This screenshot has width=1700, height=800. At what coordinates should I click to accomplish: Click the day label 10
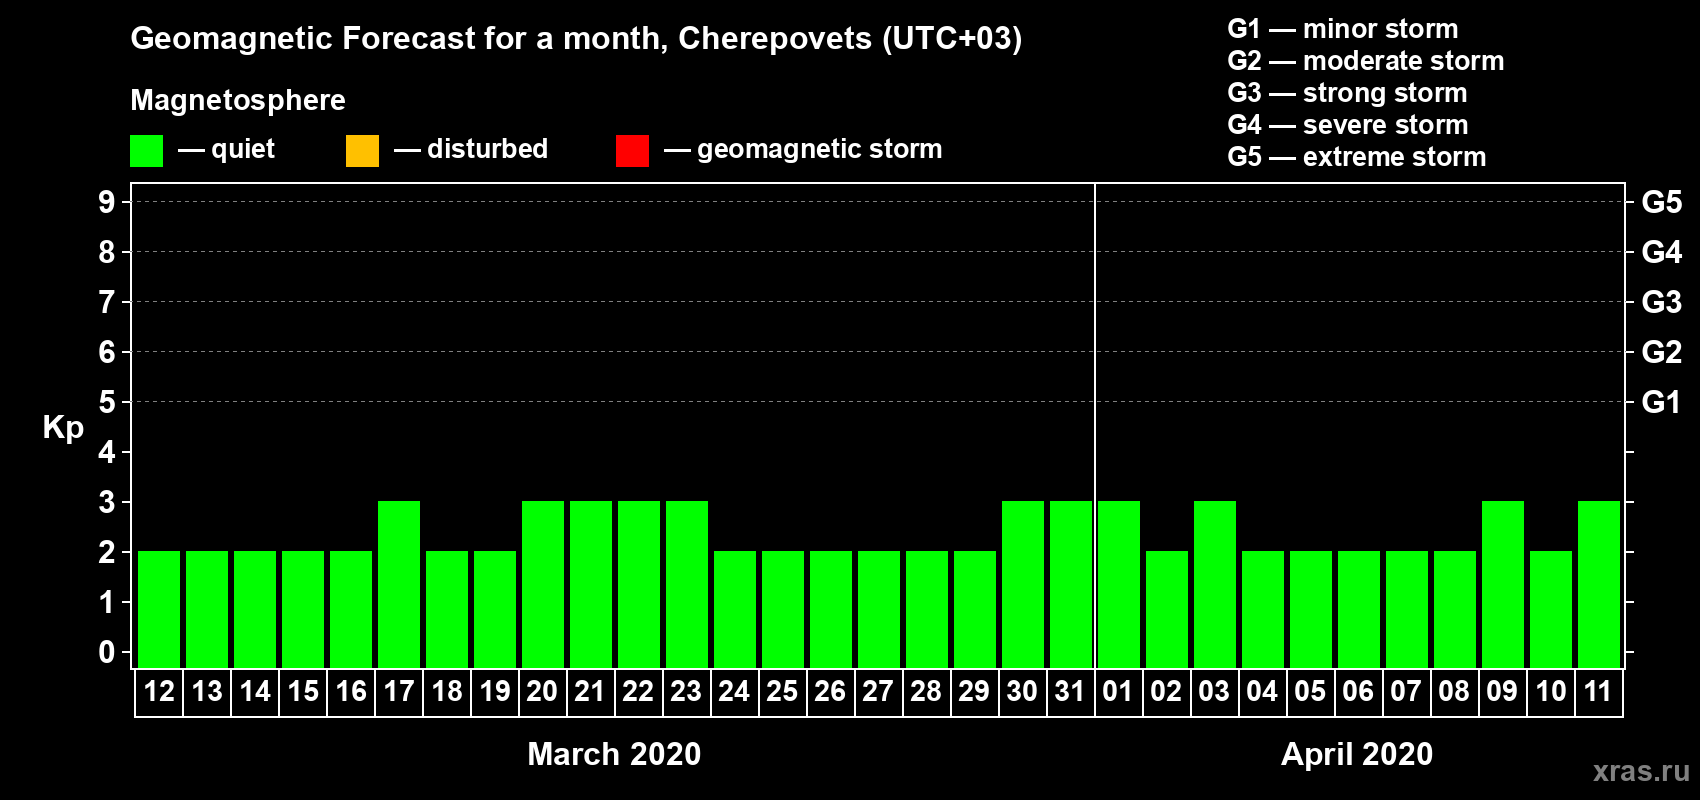tap(1551, 691)
